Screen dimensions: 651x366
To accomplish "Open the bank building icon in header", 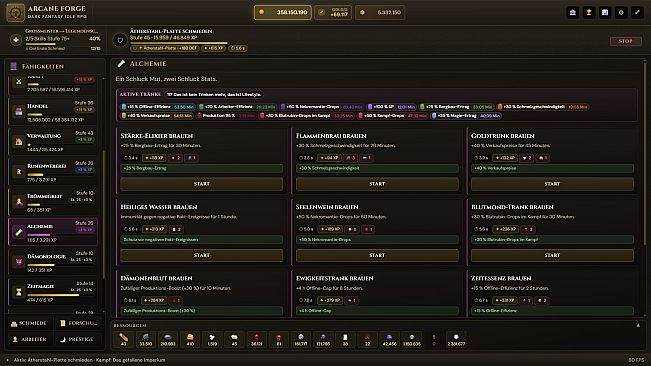I will pos(573,12).
